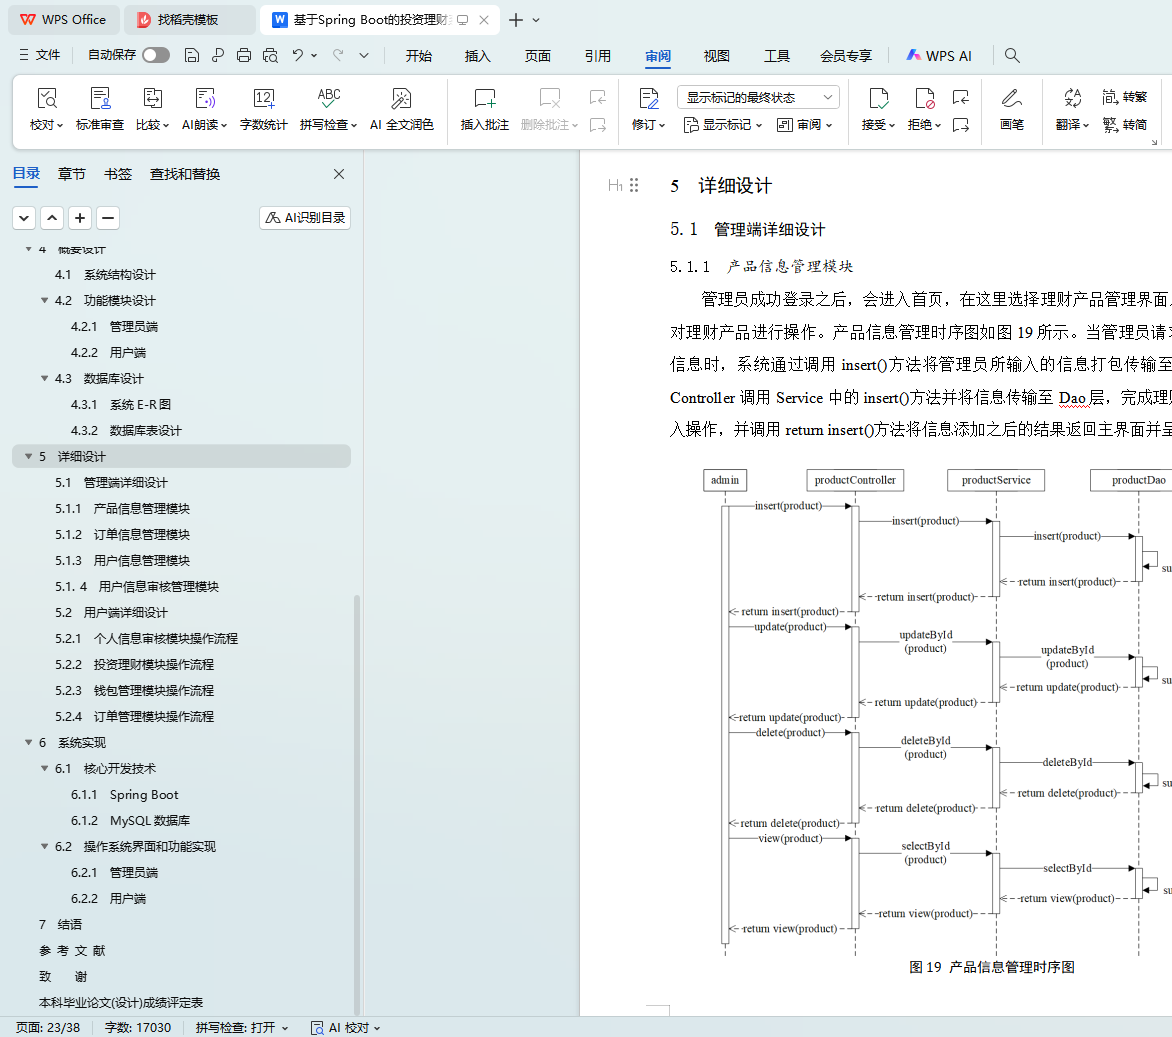This screenshot has height=1037, width=1172.
Task: Expand the undo history dropdown arrow
Action: pos(314,55)
